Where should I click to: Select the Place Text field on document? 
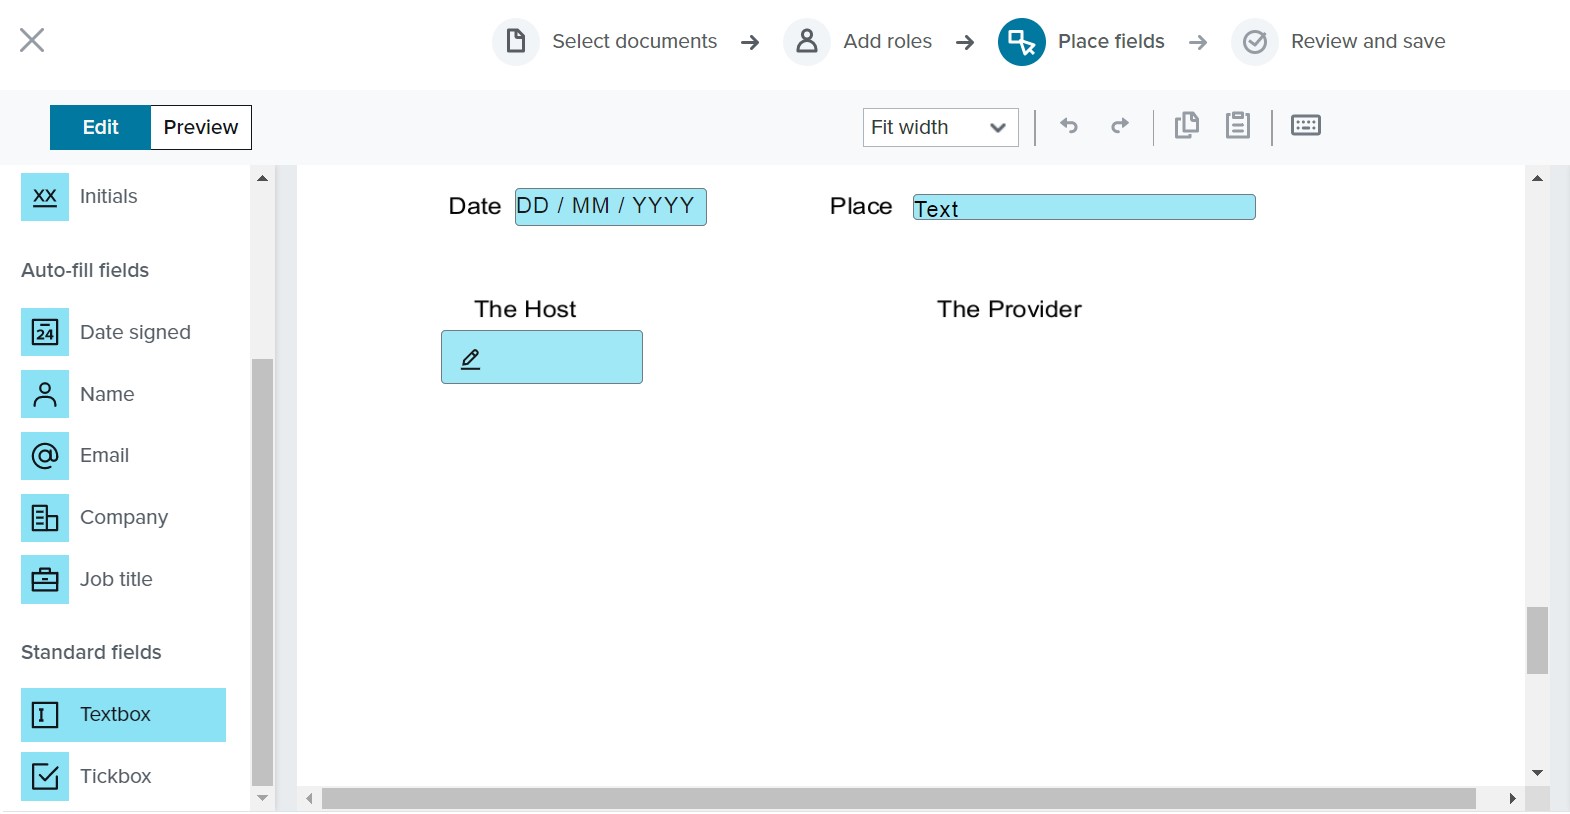pos(1084,207)
